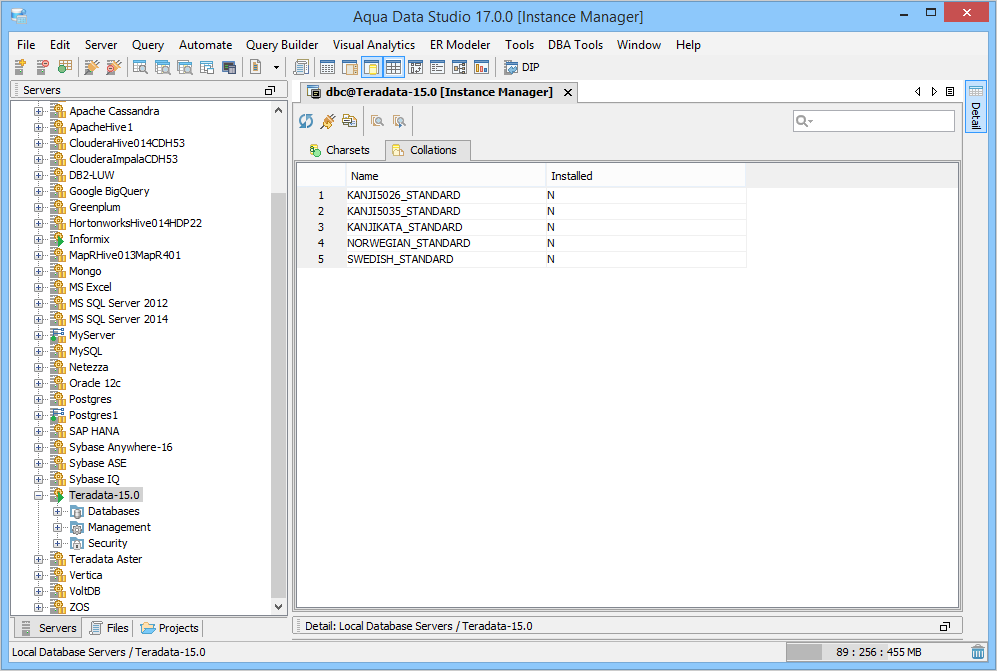Click the hierarchy diagram toolbar icon
This screenshot has height=671, width=997.
(x=459, y=67)
